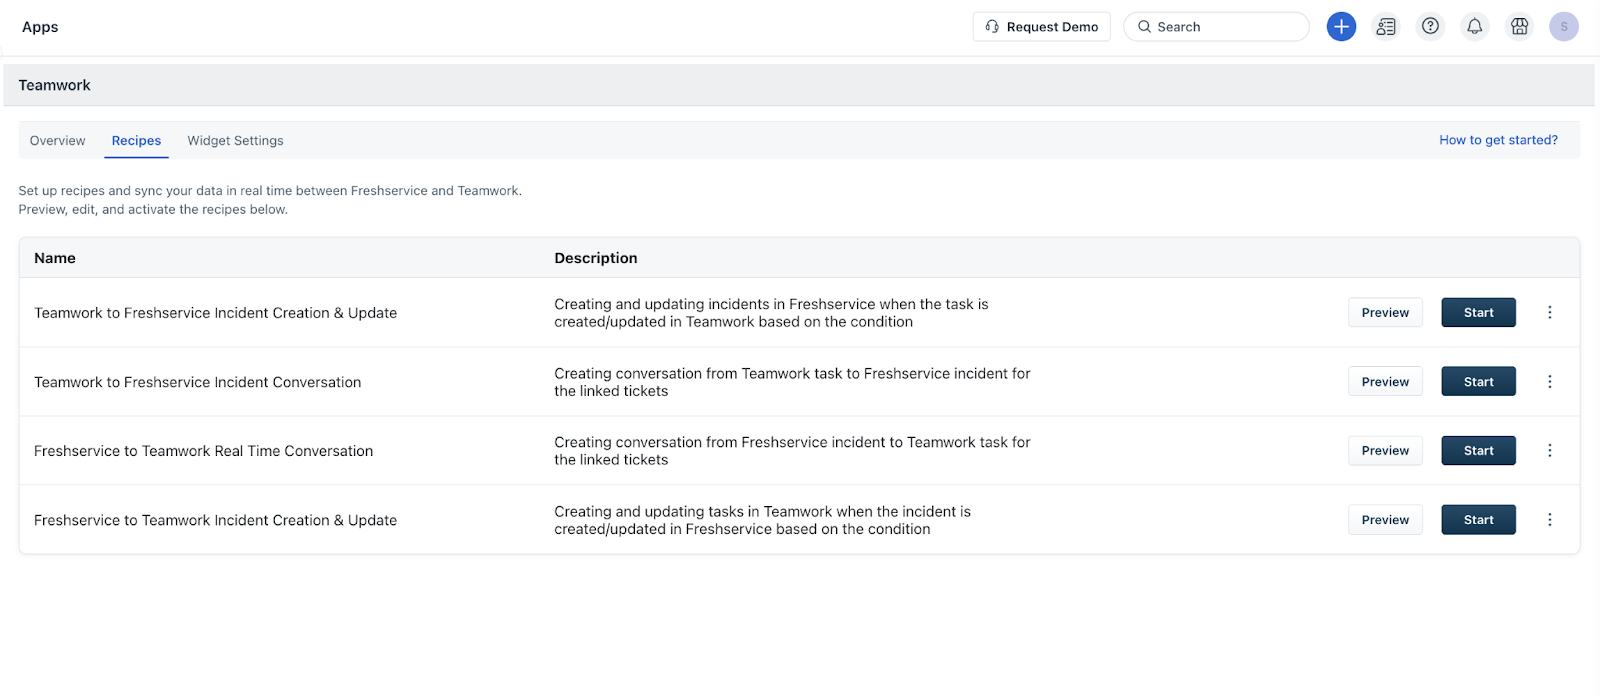Start Freshservice to Teamwork Real Time Conversation recipe
This screenshot has height=695, width=1600.
[x=1478, y=451]
